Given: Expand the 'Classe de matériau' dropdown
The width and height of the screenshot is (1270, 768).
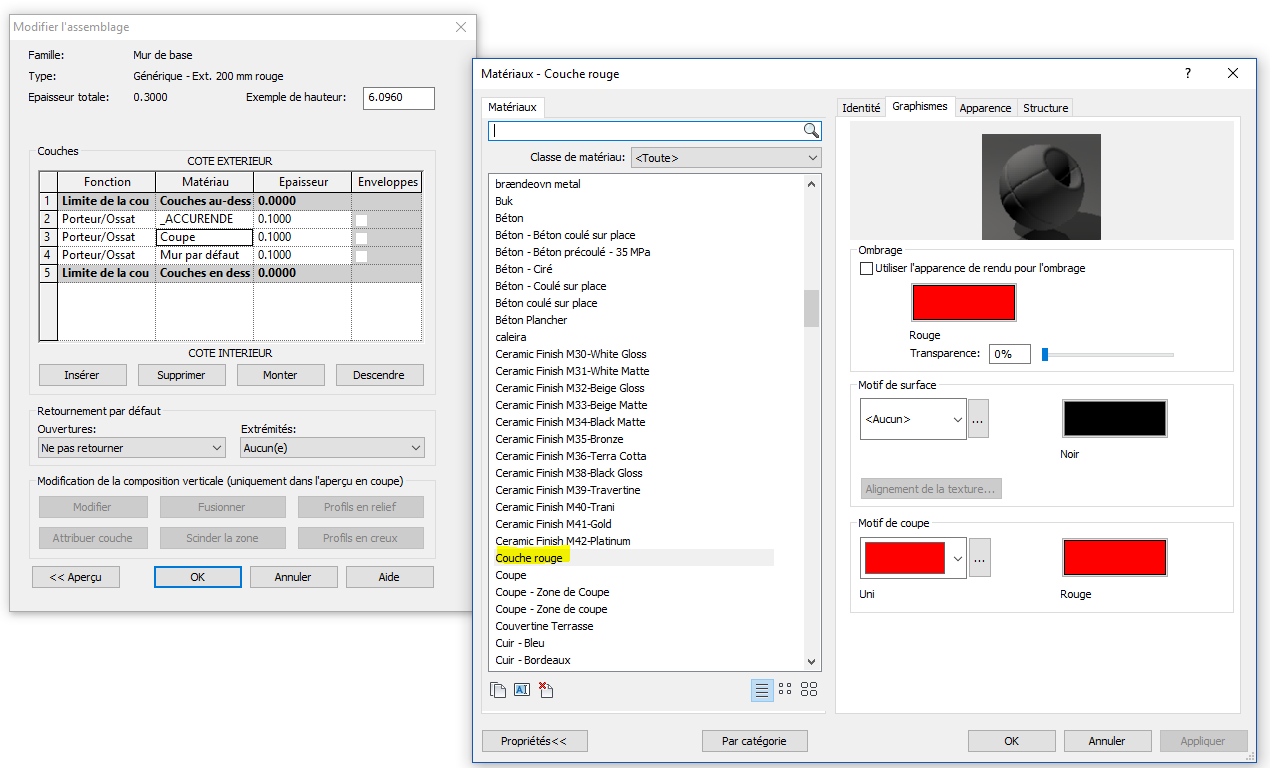Looking at the screenshot, I should tap(726, 158).
